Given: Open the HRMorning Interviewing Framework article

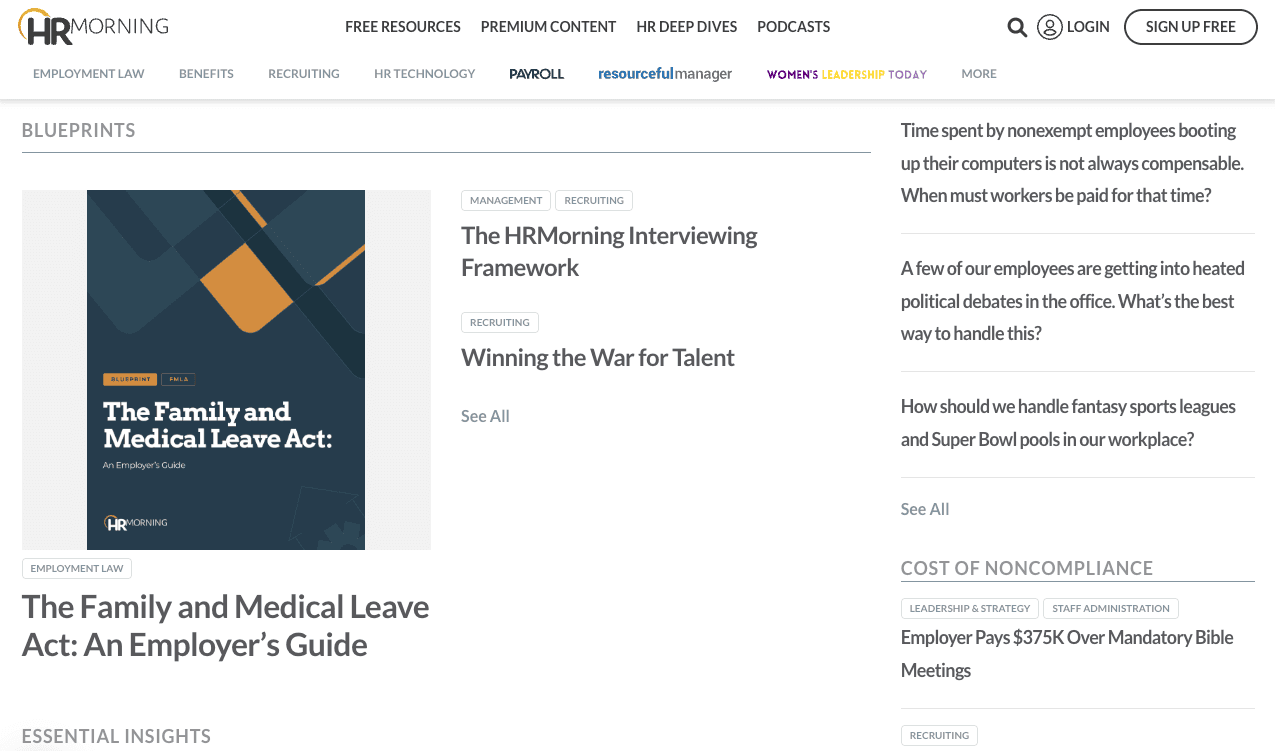Looking at the screenshot, I should click(609, 250).
